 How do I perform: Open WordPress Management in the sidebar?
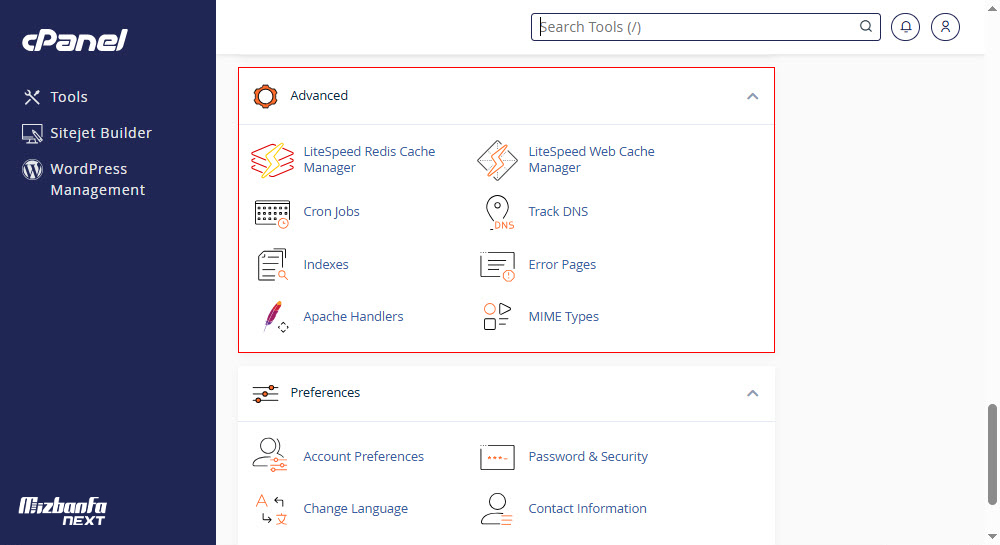(98, 179)
